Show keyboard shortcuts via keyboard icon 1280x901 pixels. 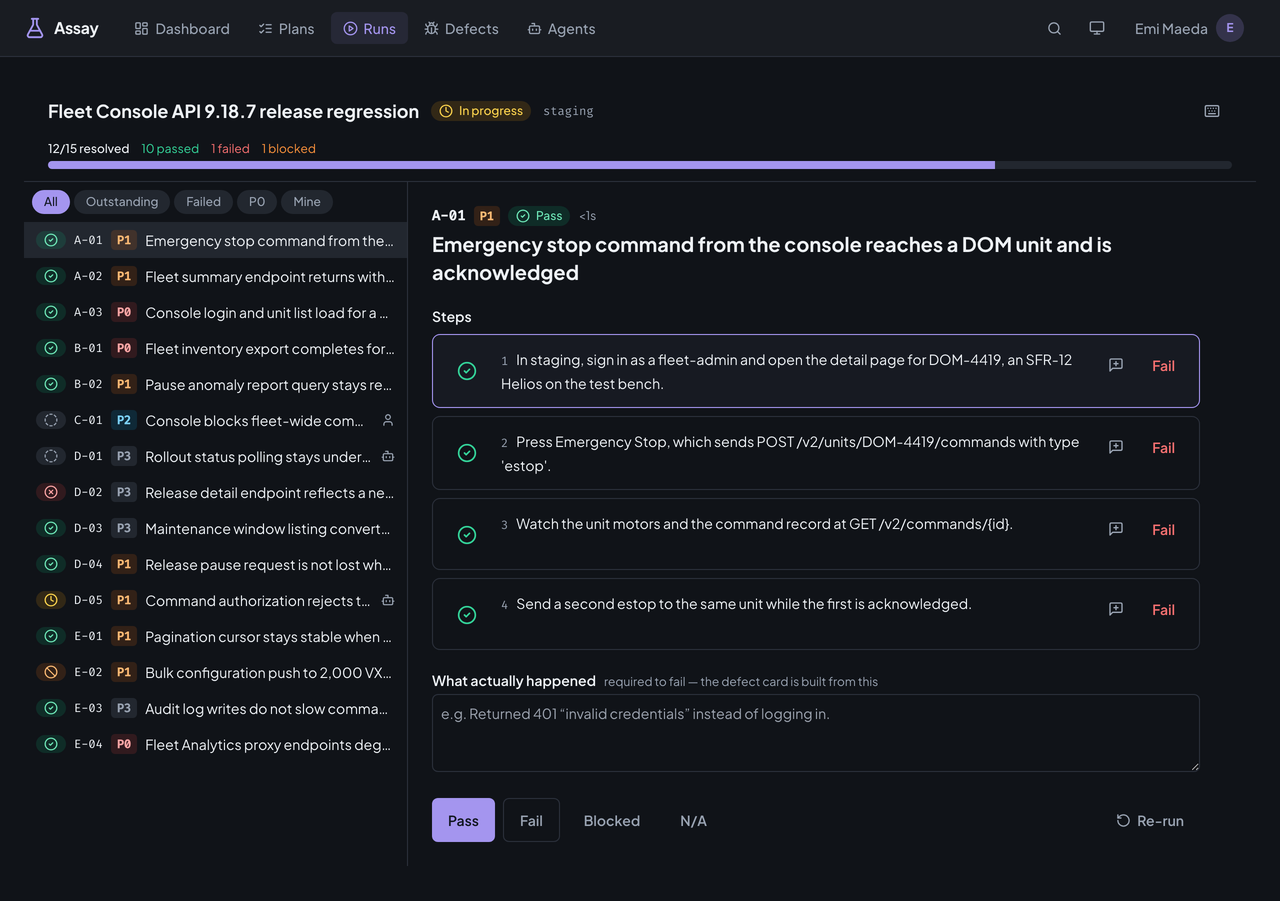point(1212,111)
